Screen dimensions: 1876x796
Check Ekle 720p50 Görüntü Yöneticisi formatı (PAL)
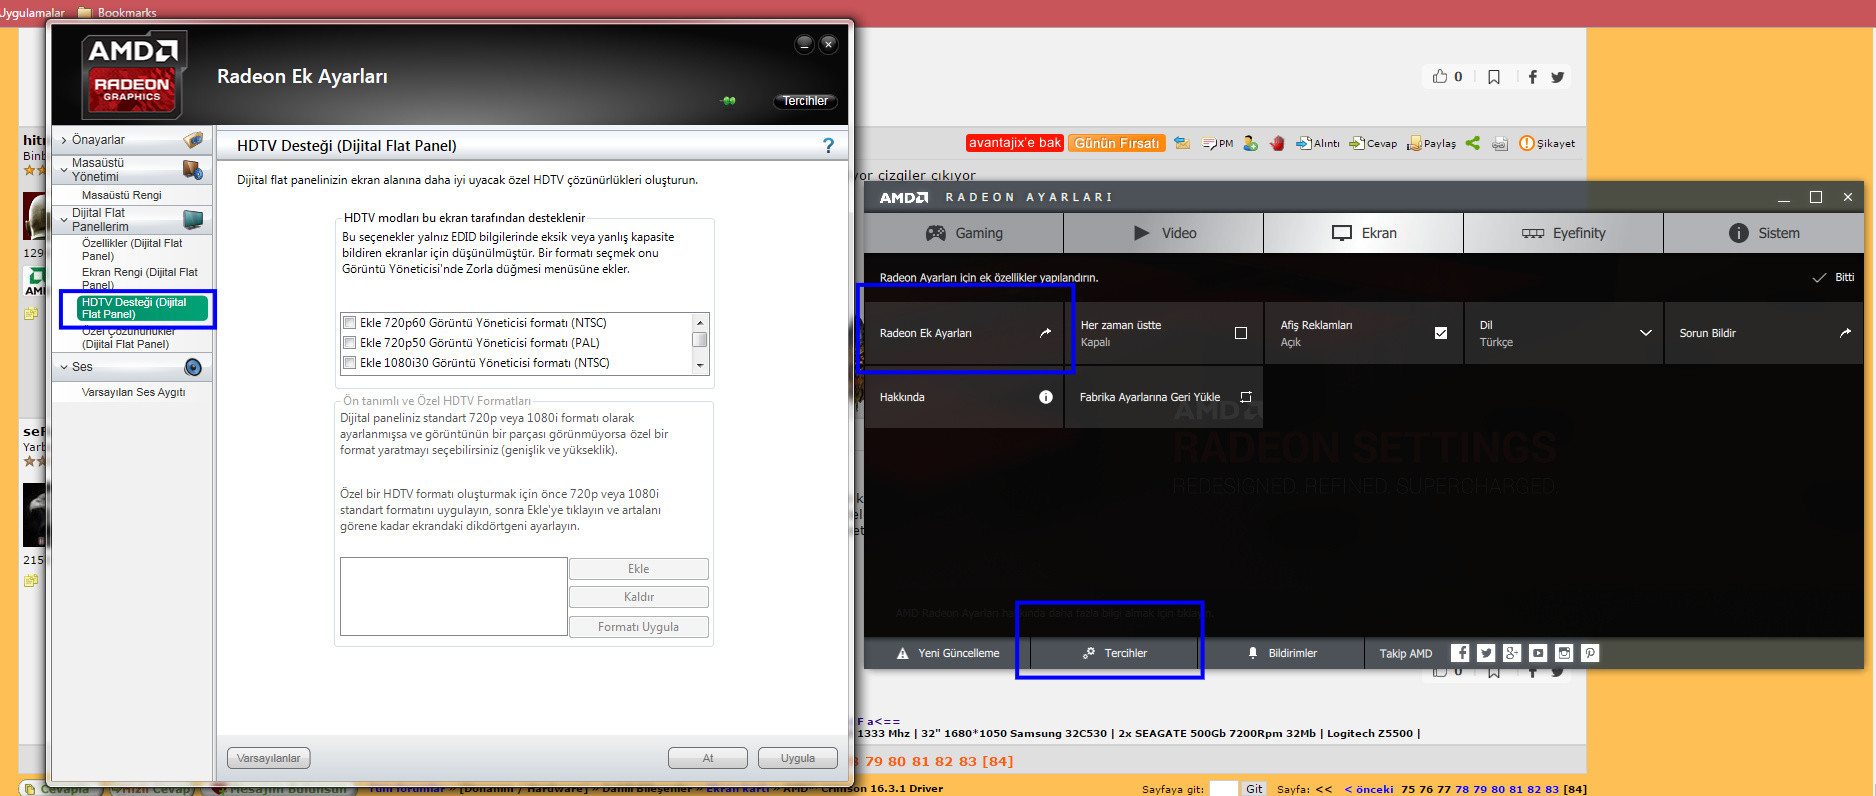coord(349,343)
